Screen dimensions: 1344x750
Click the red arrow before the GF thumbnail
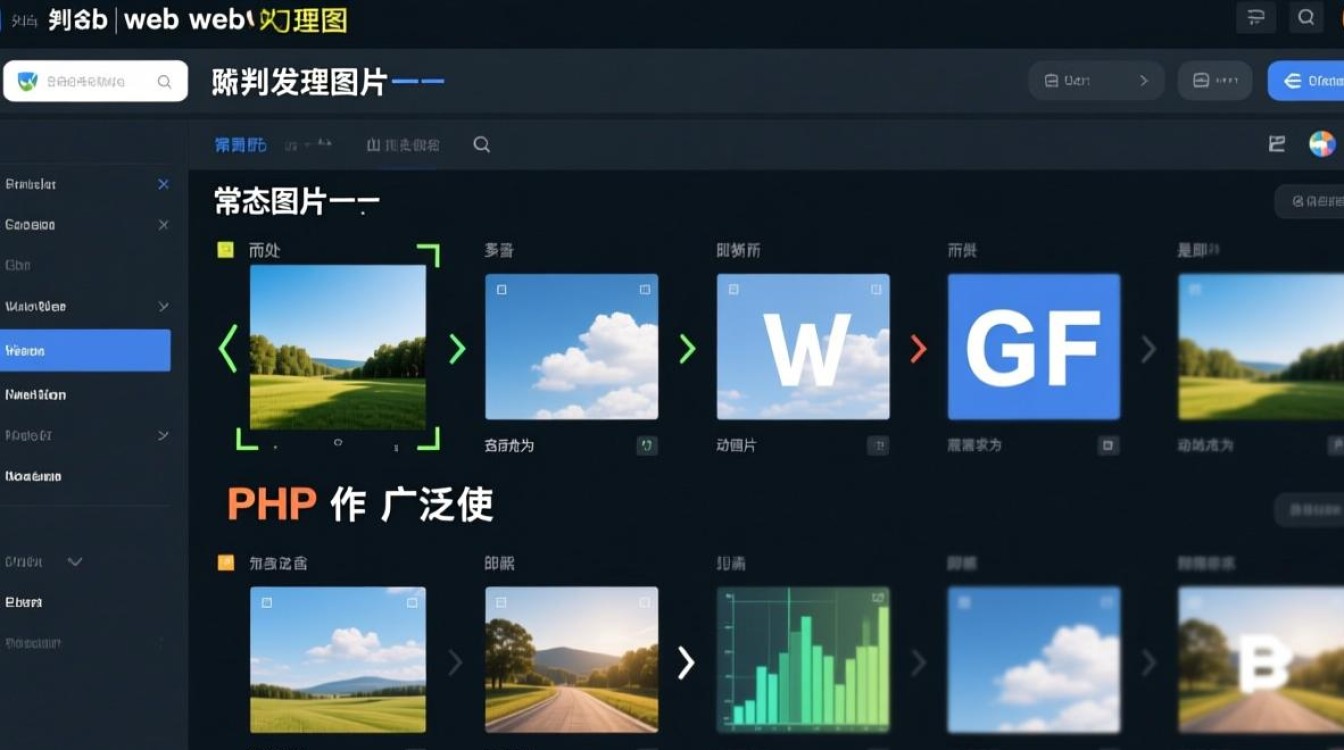(917, 349)
